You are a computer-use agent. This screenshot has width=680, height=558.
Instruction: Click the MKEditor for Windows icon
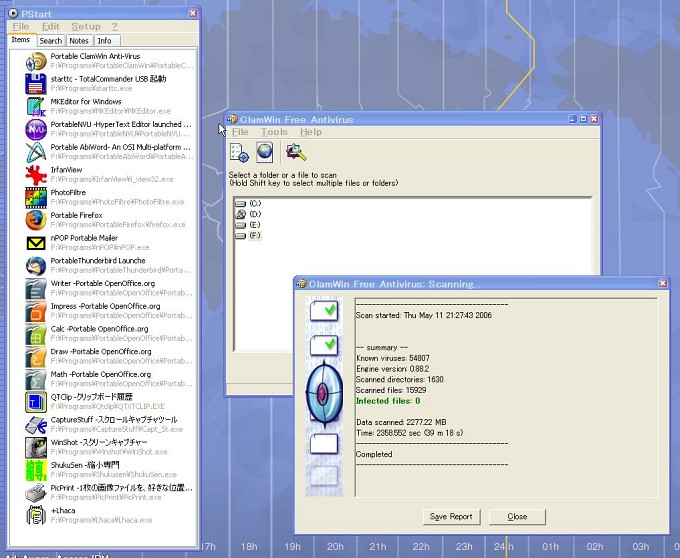click(36, 107)
